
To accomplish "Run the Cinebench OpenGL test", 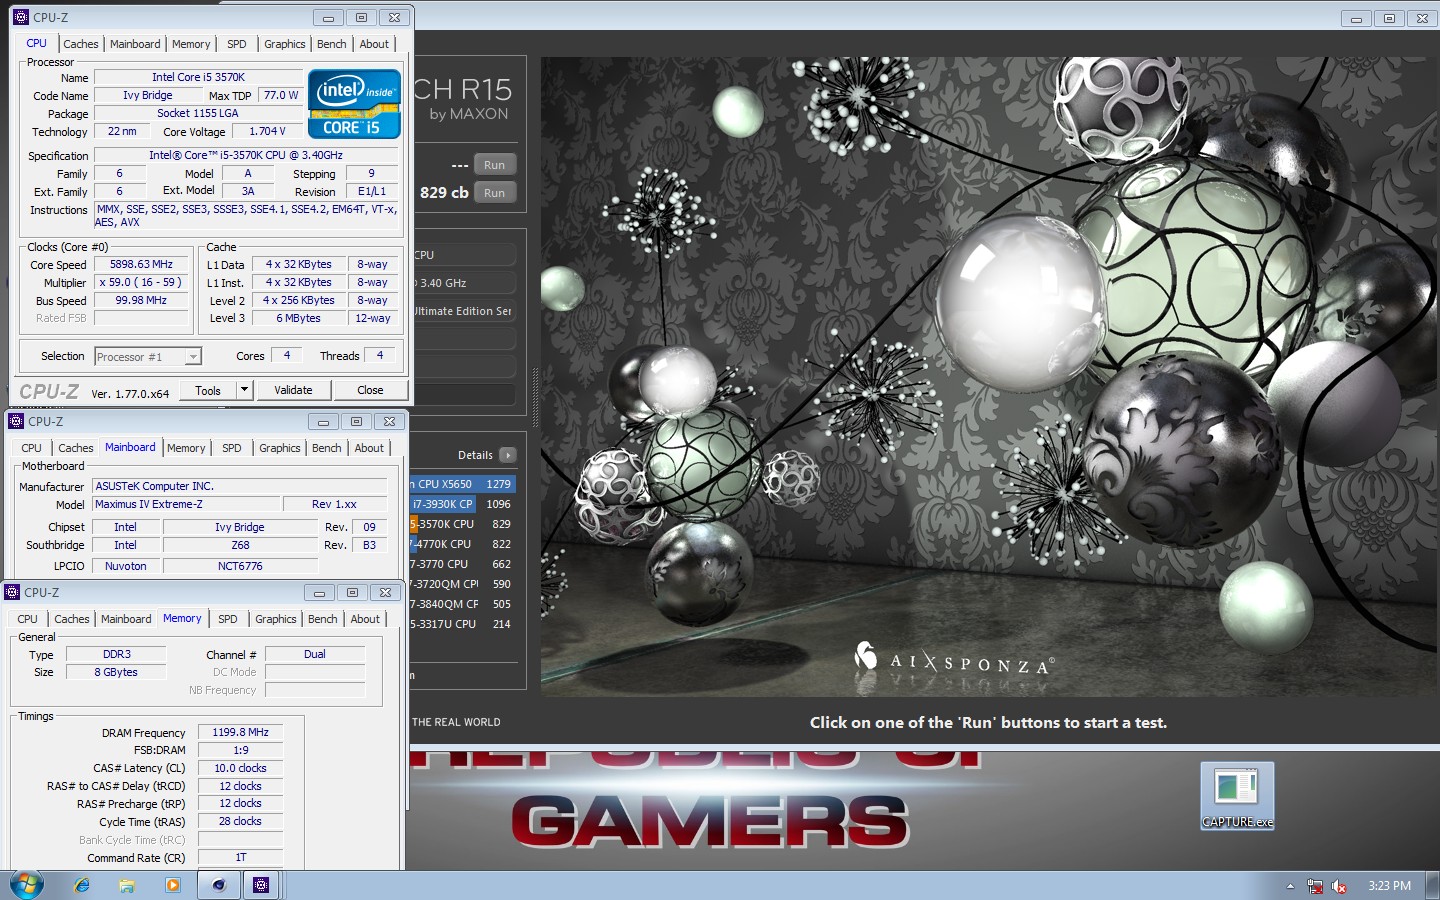I will point(495,165).
